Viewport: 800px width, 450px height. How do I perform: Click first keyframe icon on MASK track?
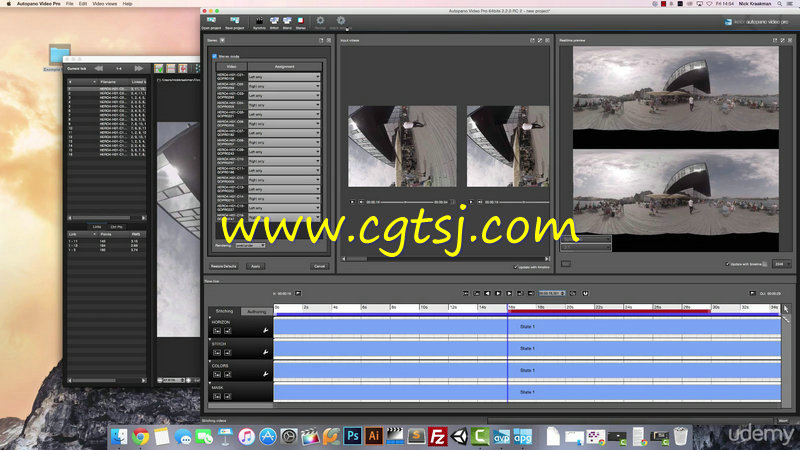217,396
